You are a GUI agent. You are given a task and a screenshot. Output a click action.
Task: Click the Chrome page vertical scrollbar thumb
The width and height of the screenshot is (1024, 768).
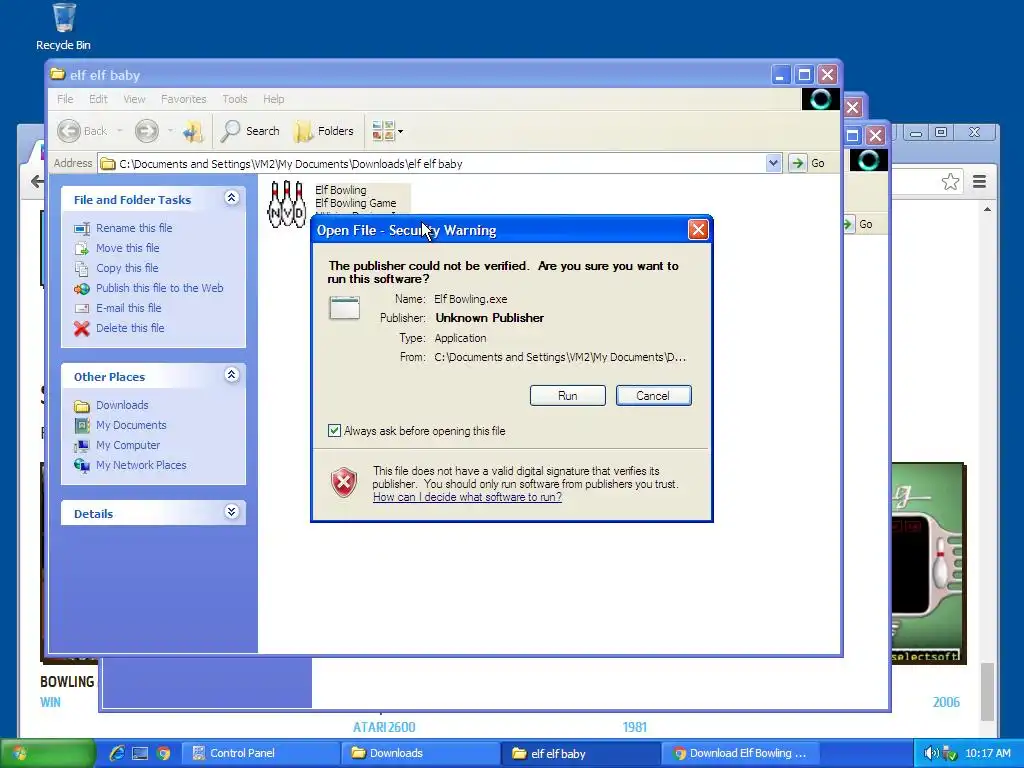(987, 691)
